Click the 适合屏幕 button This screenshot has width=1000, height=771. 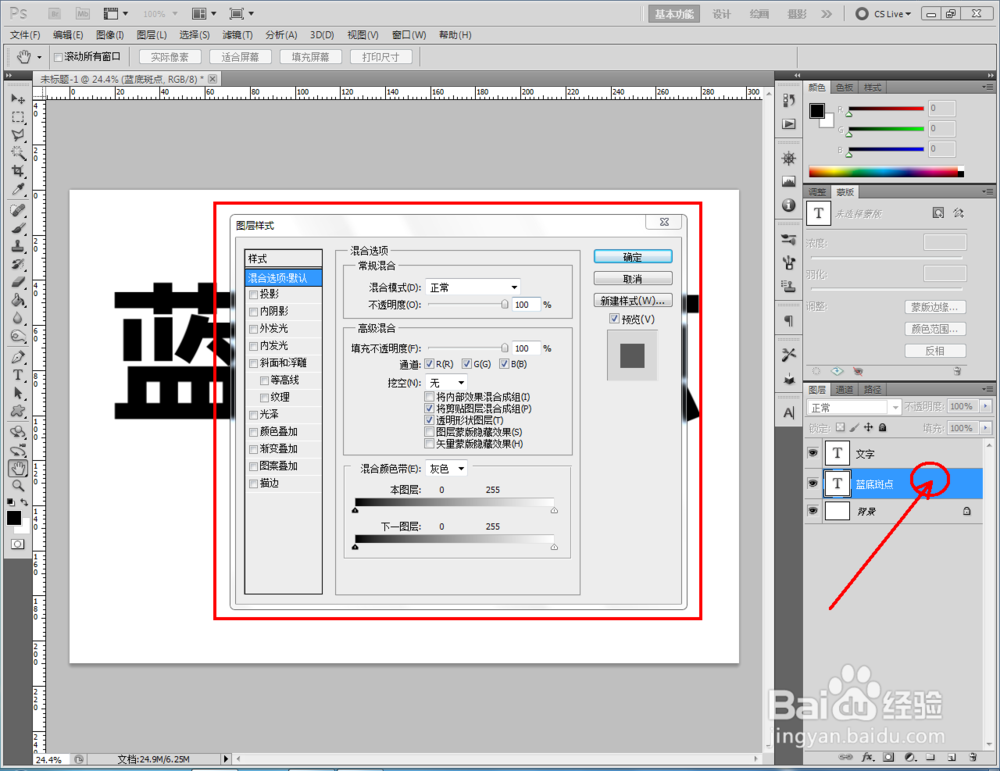pos(240,57)
